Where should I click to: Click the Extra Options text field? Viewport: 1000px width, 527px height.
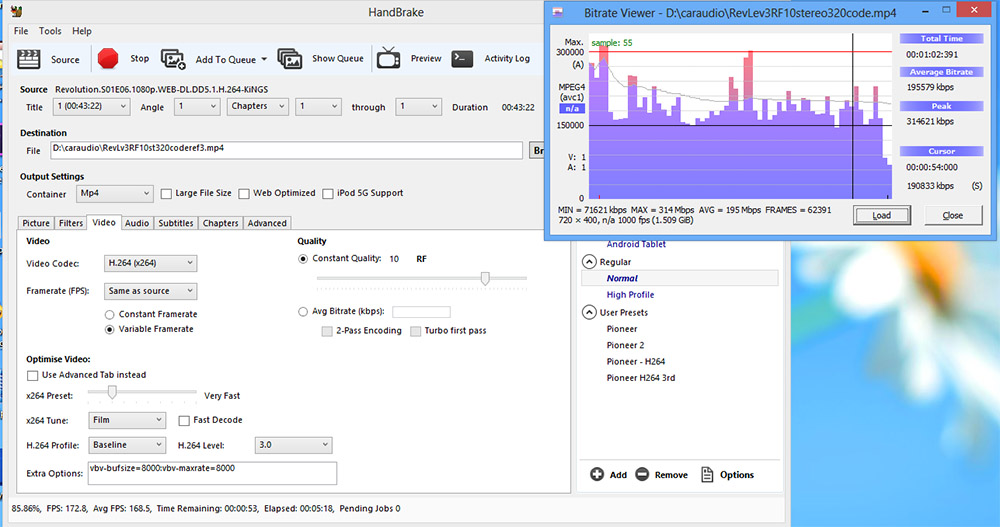pos(212,473)
